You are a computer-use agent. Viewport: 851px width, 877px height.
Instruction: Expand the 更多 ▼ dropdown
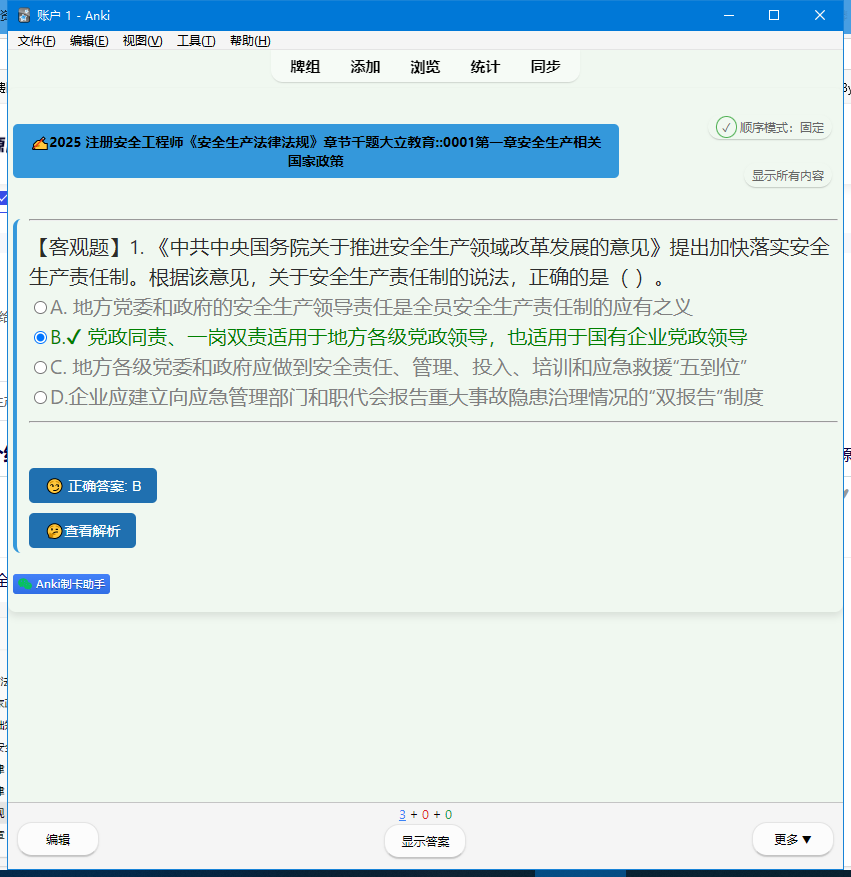pyautogui.click(x=793, y=839)
